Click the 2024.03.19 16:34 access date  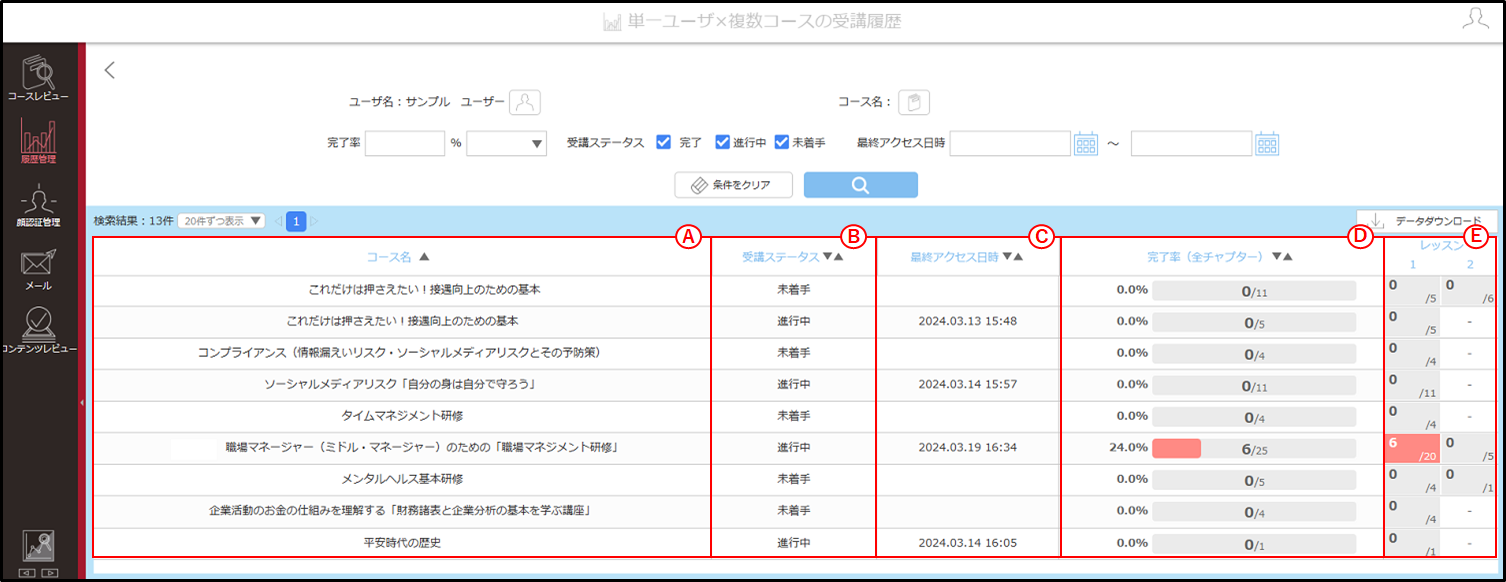[x=967, y=447]
